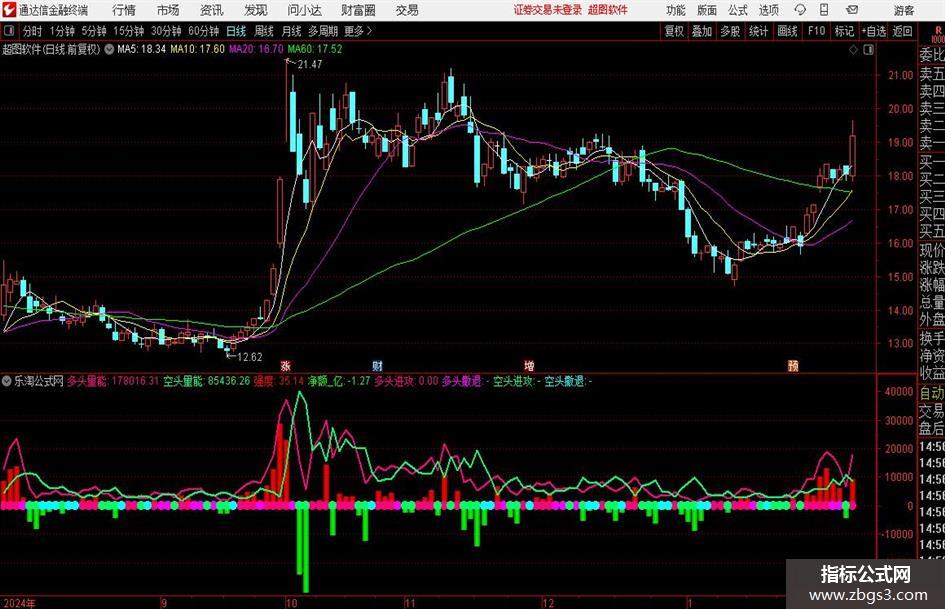Click the customer service headset icon
This screenshot has width=945, height=609.
pos(800,10)
